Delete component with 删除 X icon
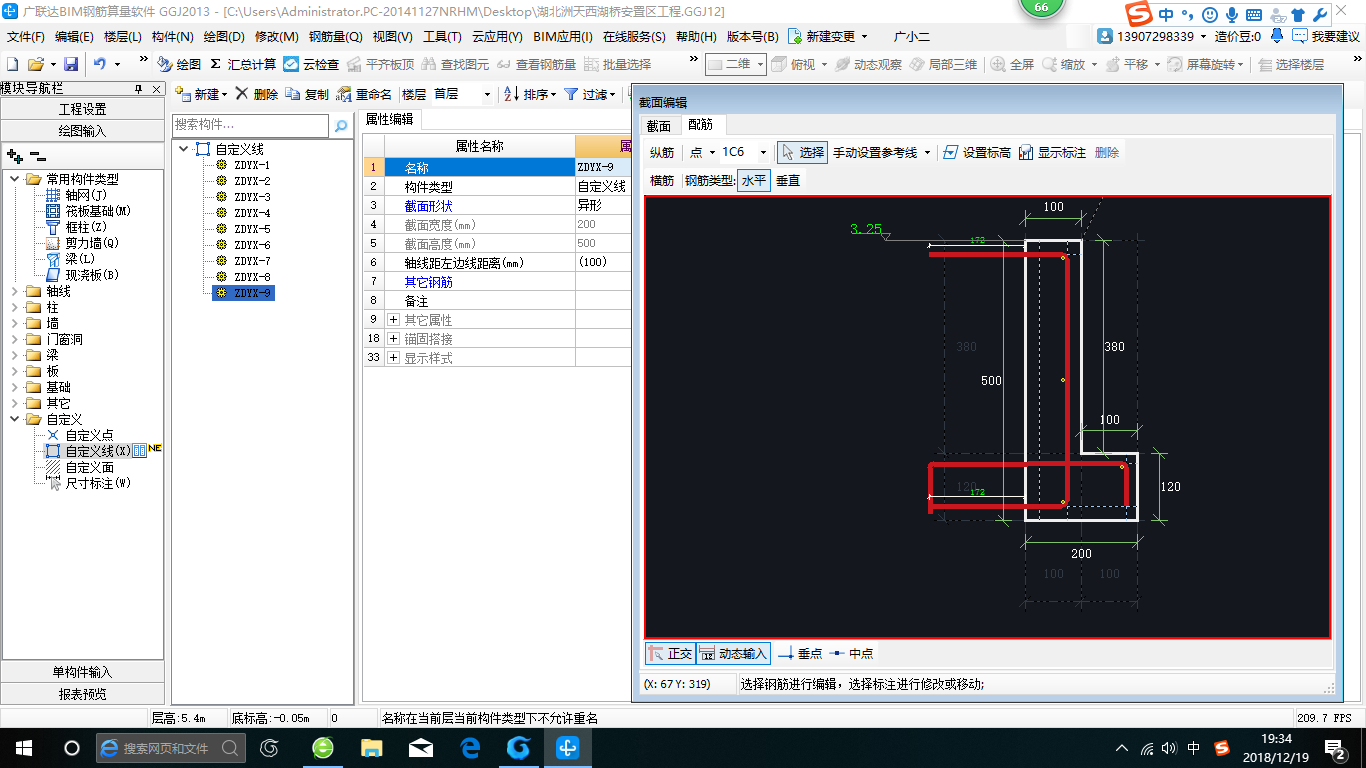Screen dimensions: 1366x768 [257, 94]
